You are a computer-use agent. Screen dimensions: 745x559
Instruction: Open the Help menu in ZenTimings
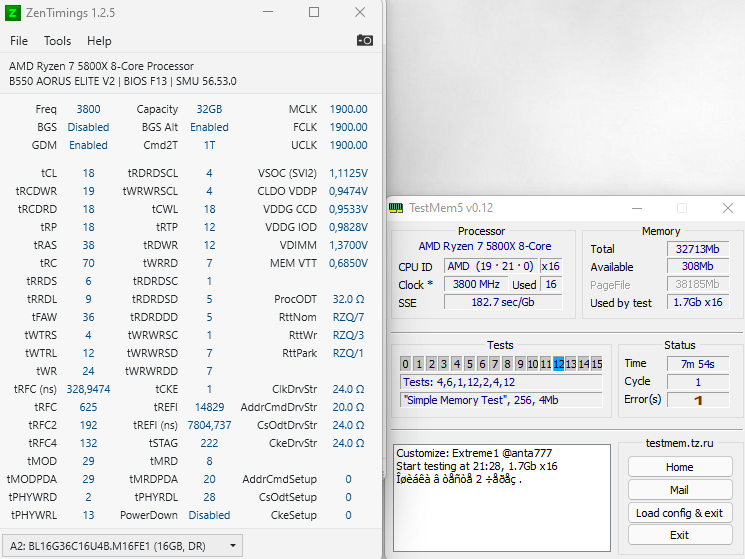[99, 41]
